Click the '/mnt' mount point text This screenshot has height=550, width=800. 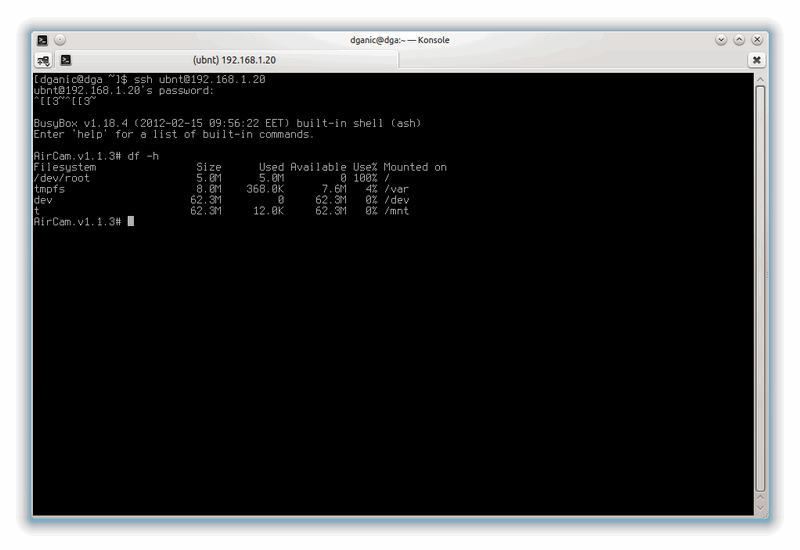tap(396, 211)
